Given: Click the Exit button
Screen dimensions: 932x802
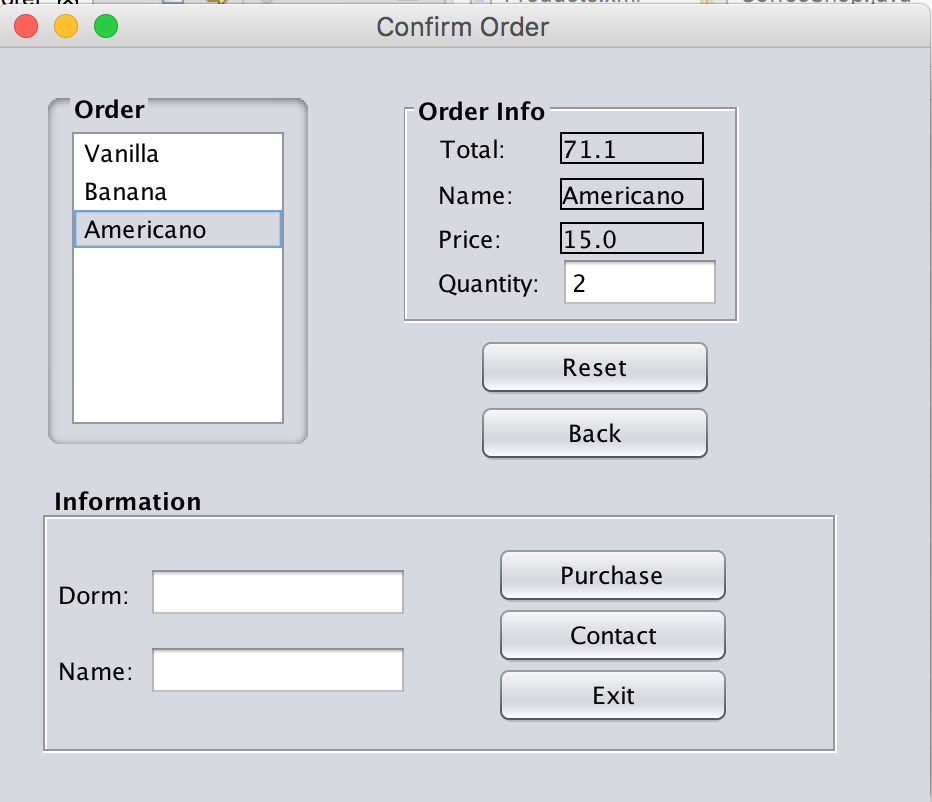Looking at the screenshot, I should [x=613, y=696].
